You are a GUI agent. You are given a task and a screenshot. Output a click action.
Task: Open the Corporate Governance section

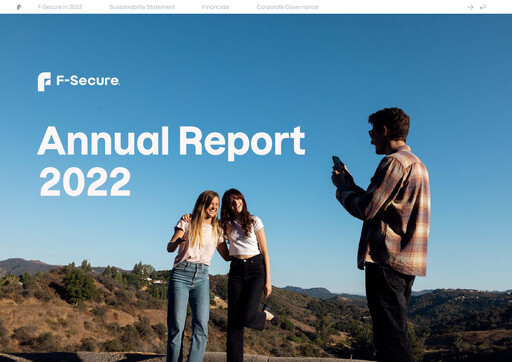point(287,7)
